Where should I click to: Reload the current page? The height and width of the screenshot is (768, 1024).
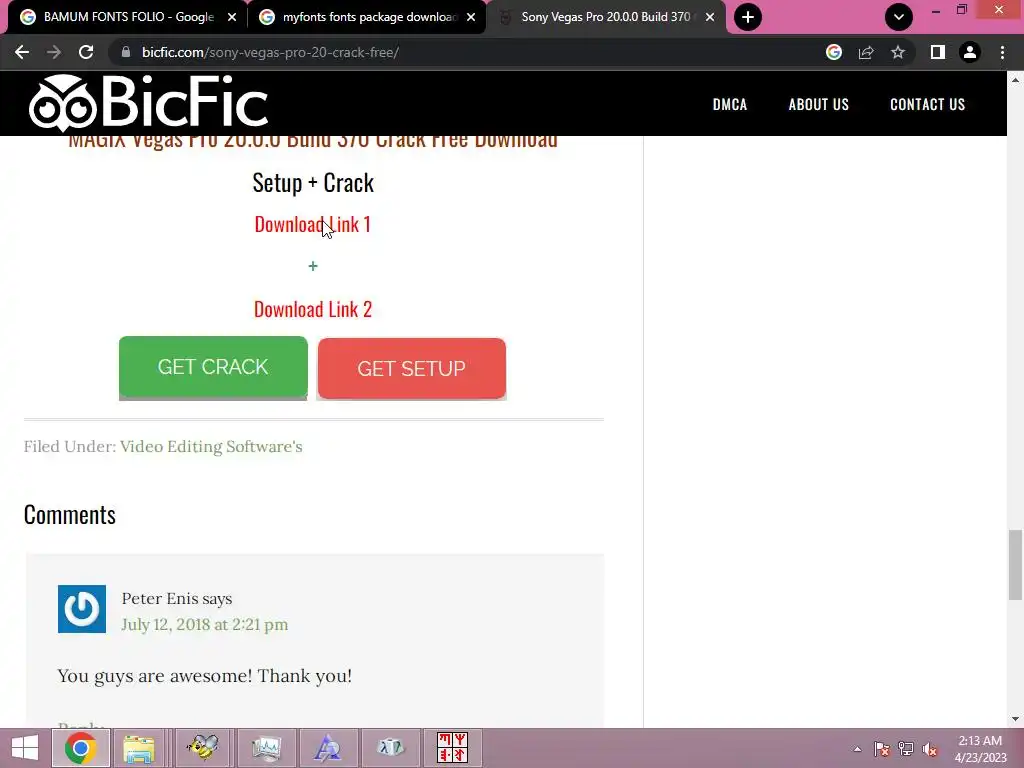coord(86,52)
